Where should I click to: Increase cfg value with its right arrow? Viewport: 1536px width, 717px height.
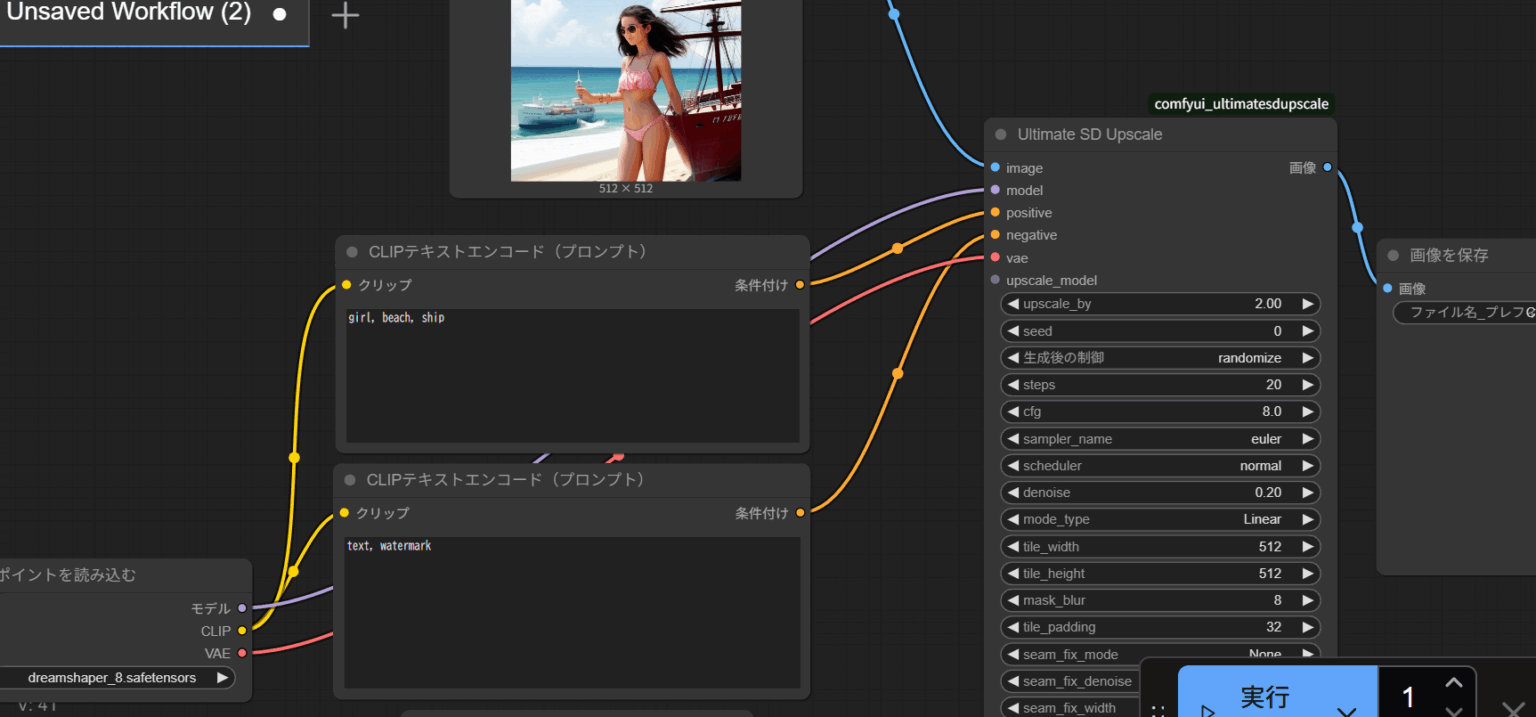[1308, 411]
